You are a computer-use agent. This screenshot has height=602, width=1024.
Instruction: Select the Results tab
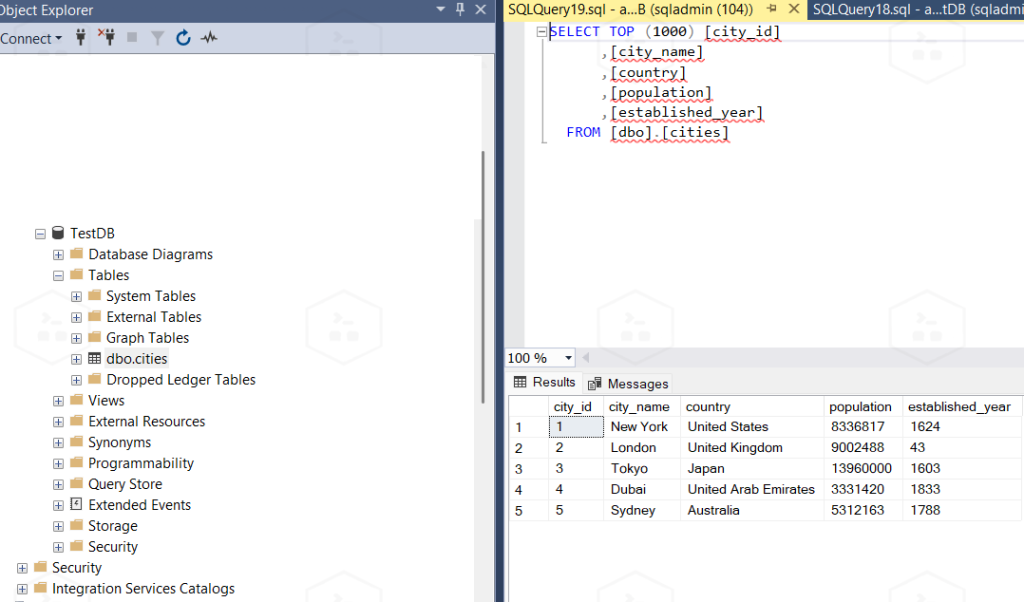click(545, 382)
